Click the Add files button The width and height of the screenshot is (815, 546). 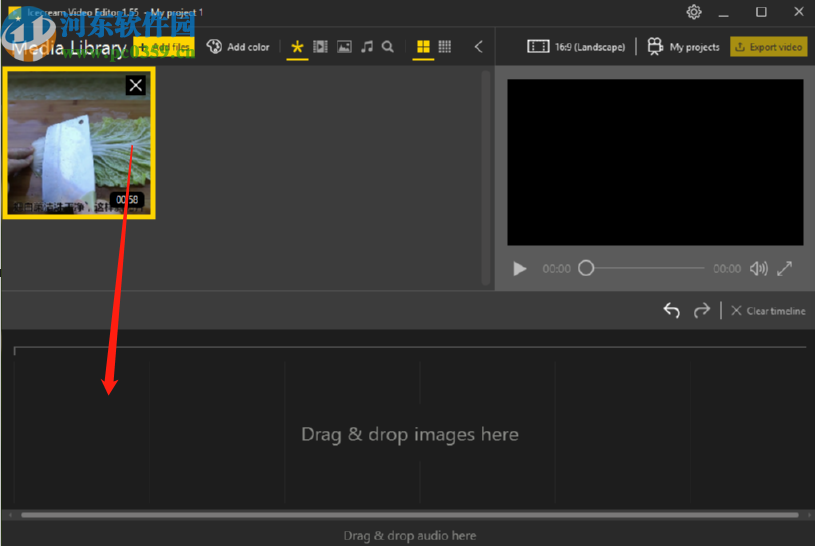click(165, 47)
